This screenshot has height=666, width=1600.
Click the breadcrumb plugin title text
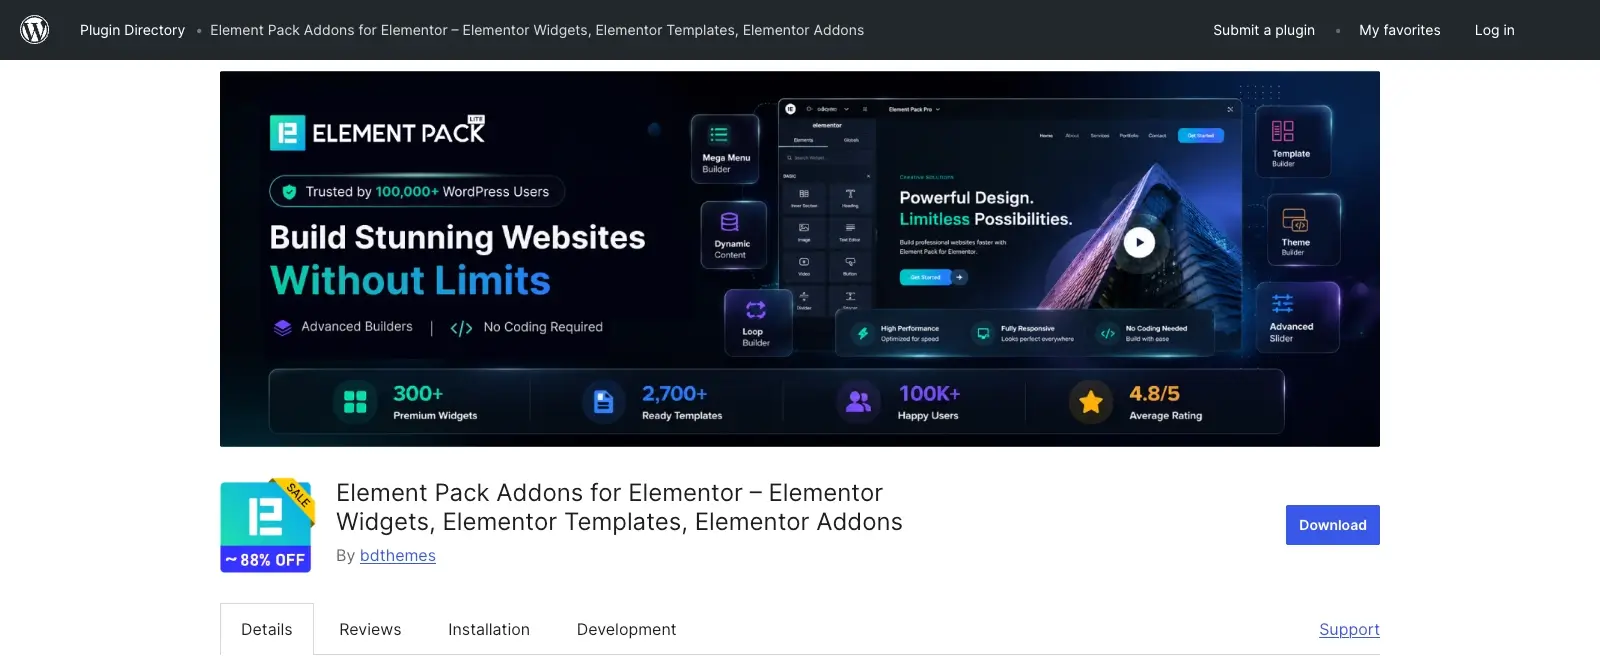pos(537,30)
